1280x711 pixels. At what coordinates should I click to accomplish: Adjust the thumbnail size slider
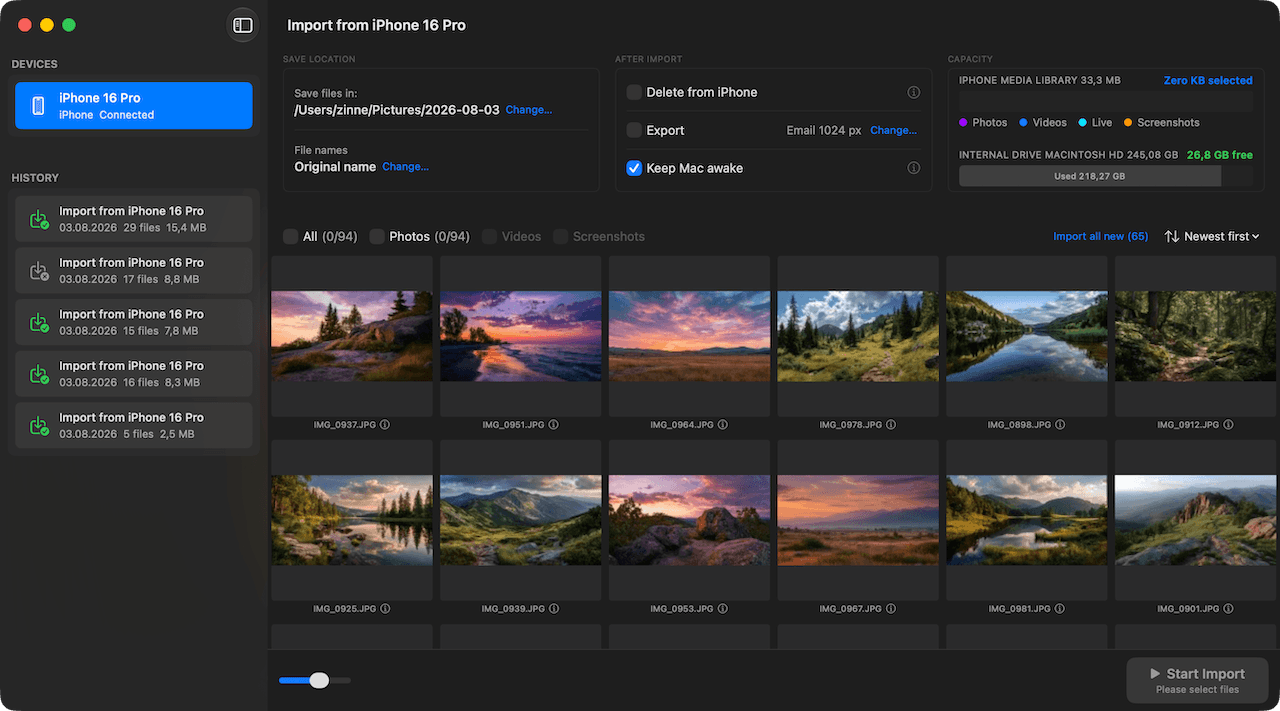click(319, 680)
